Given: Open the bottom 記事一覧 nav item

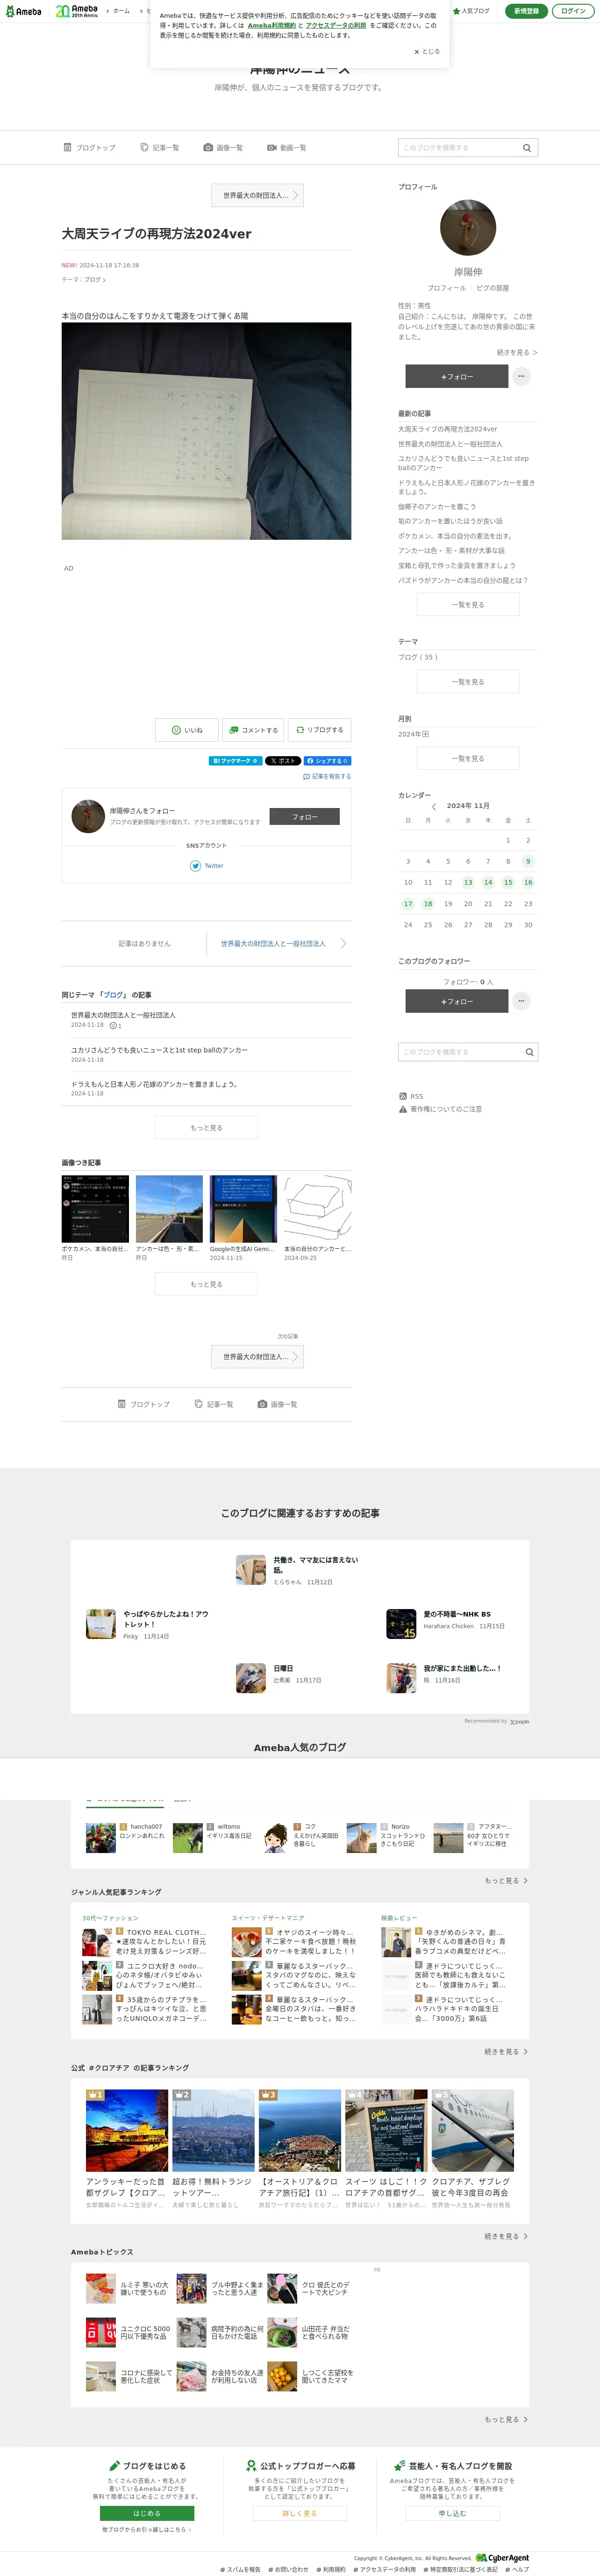Looking at the screenshot, I should tap(214, 1404).
